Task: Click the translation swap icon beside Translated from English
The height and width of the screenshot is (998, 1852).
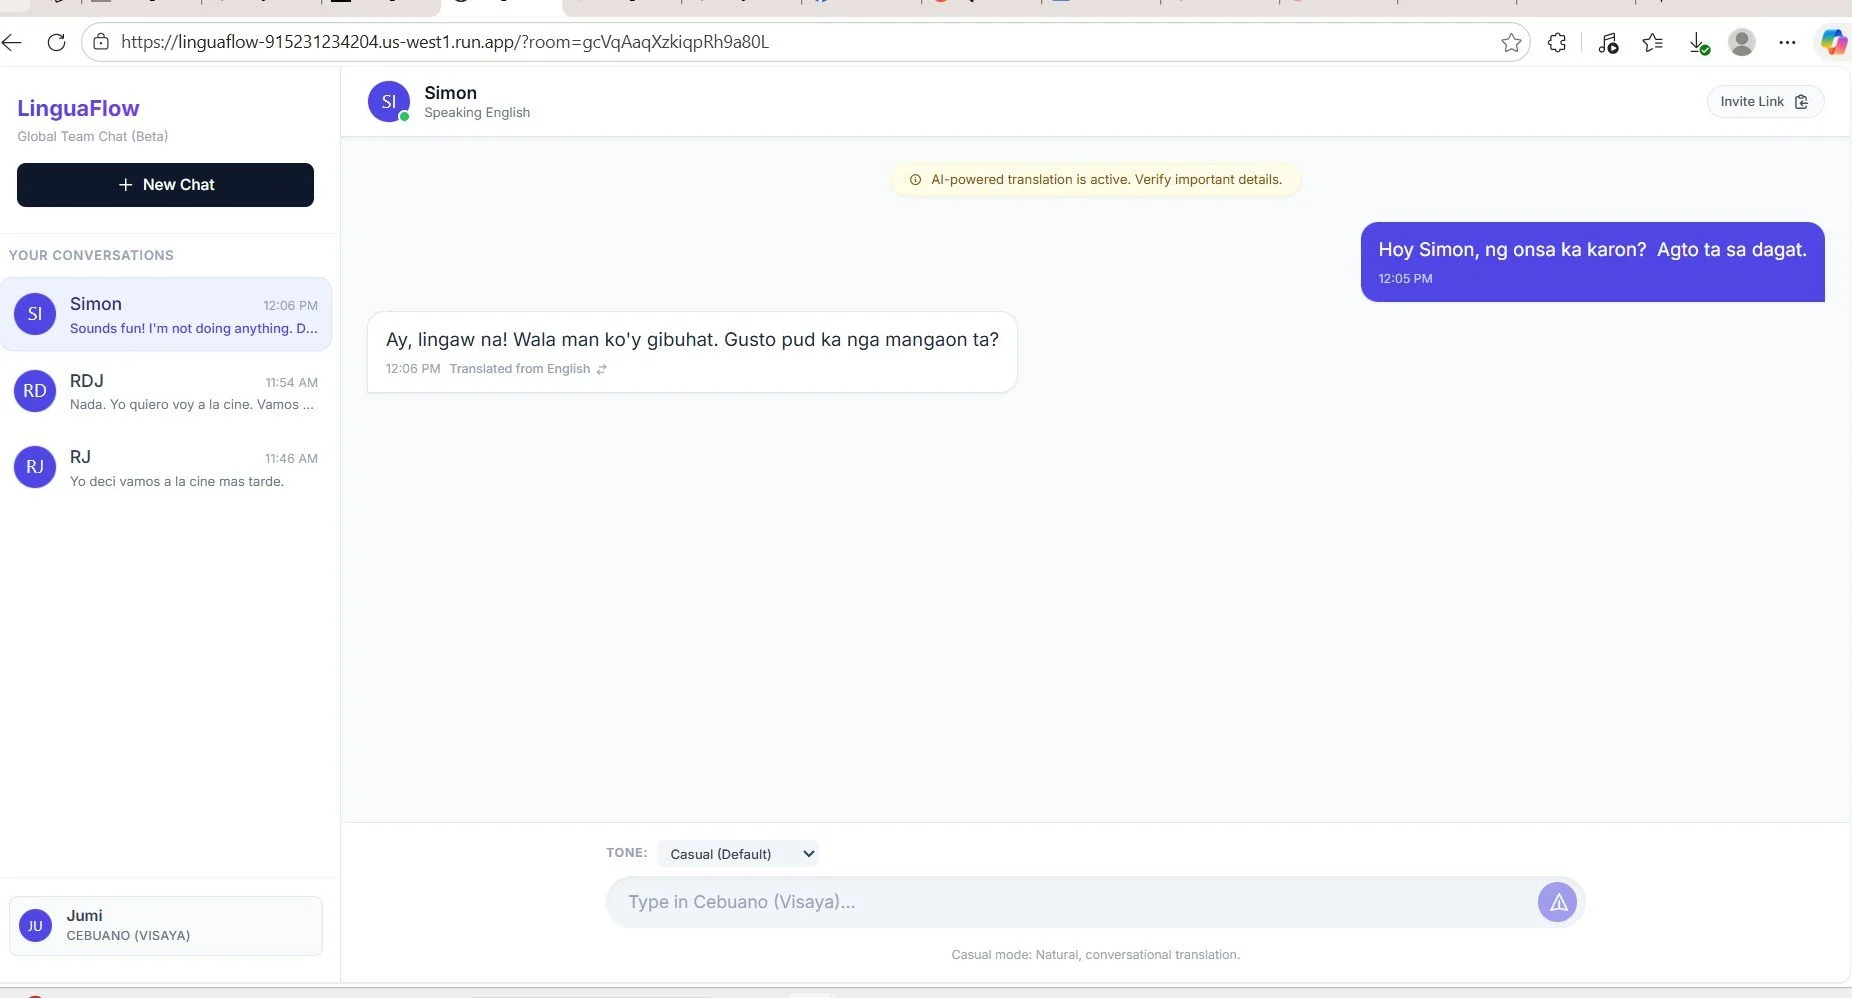Action: pyautogui.click(x=602, y=369)
